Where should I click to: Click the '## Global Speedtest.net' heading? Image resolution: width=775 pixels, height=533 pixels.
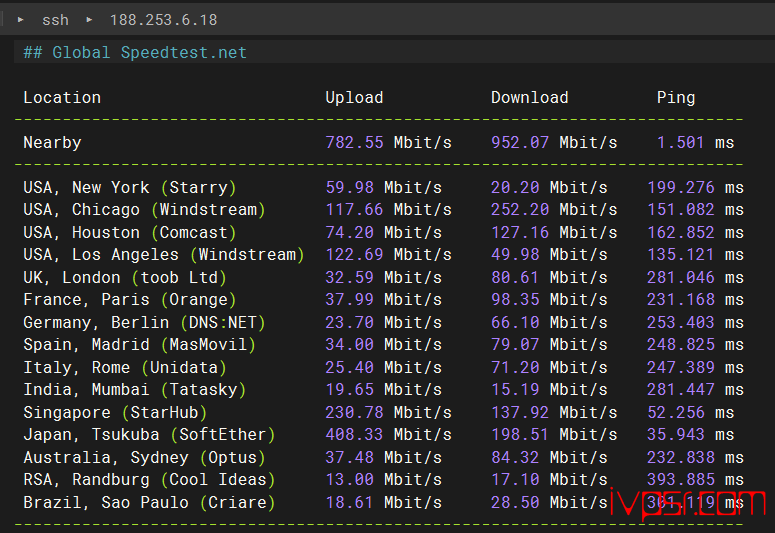(x=135, y=52)
